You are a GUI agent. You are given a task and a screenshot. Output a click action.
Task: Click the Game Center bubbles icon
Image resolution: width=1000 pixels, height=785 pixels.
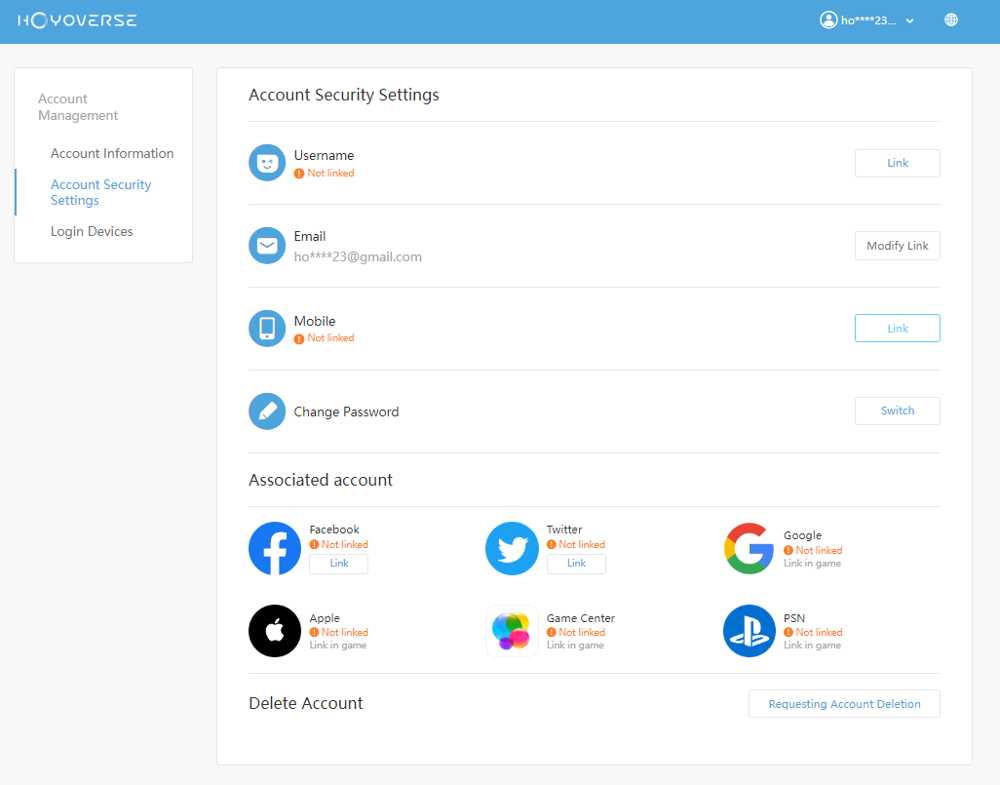tap(511, 631)
